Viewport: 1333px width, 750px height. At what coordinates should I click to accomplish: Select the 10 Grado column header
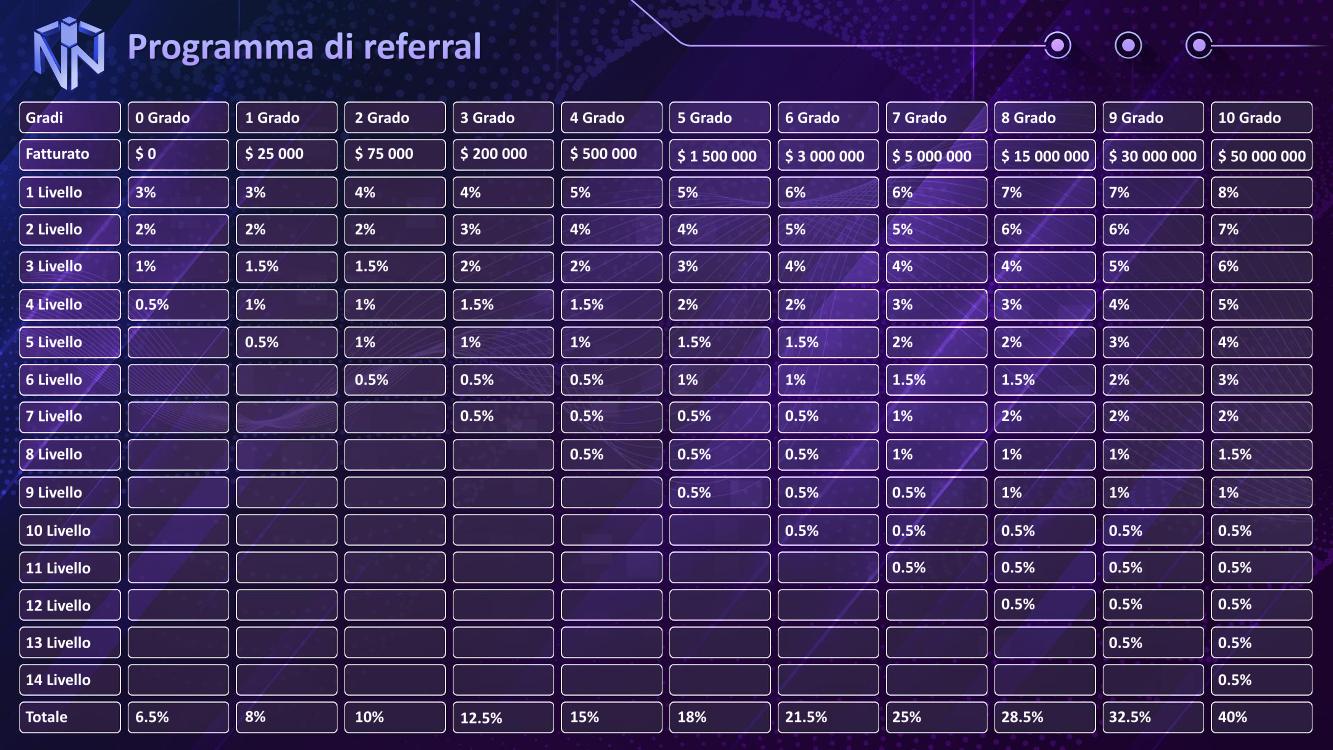(x=1261, y=118)
